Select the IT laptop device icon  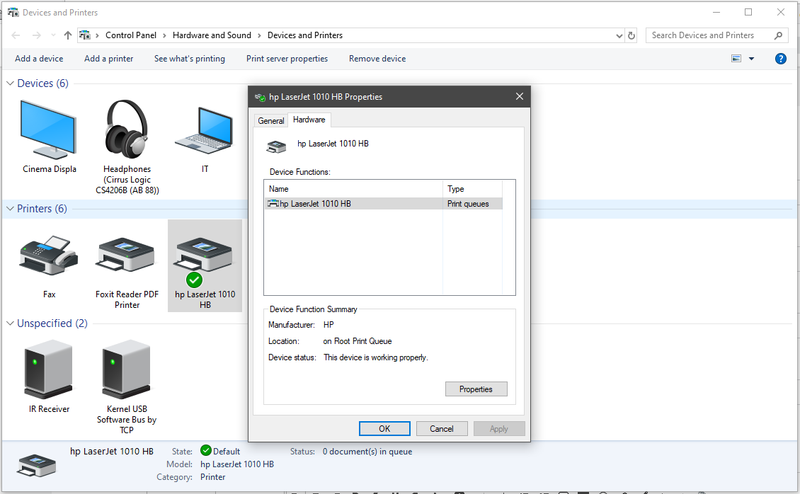205,131
